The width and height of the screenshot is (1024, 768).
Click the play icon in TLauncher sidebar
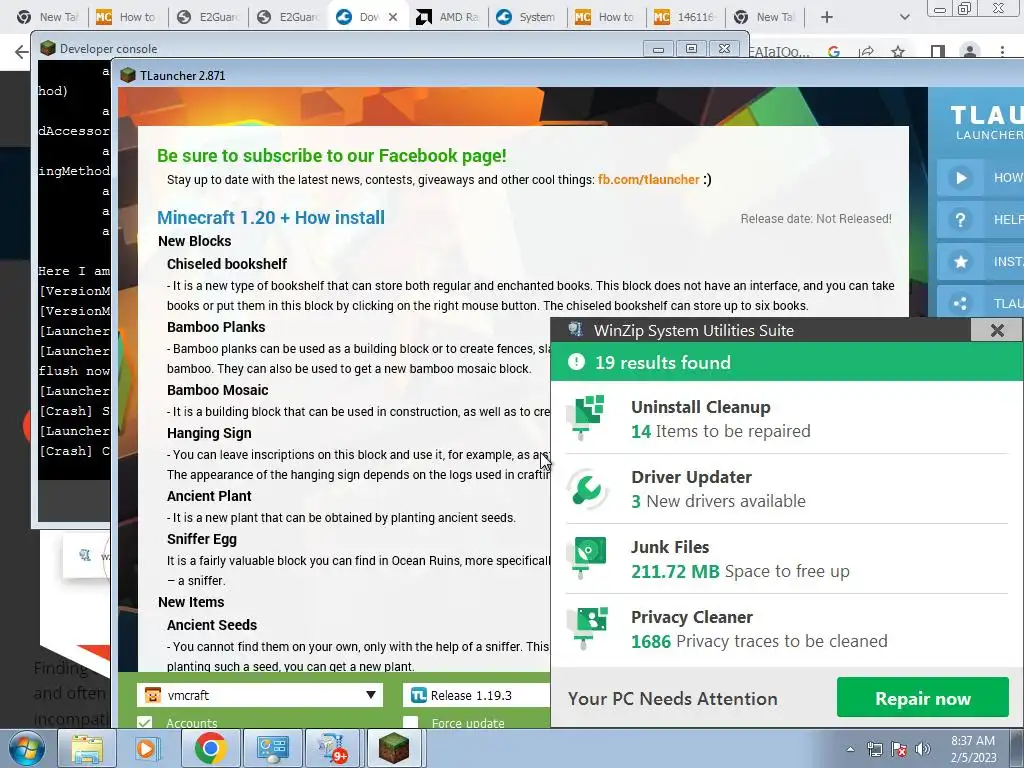(961, 178)
